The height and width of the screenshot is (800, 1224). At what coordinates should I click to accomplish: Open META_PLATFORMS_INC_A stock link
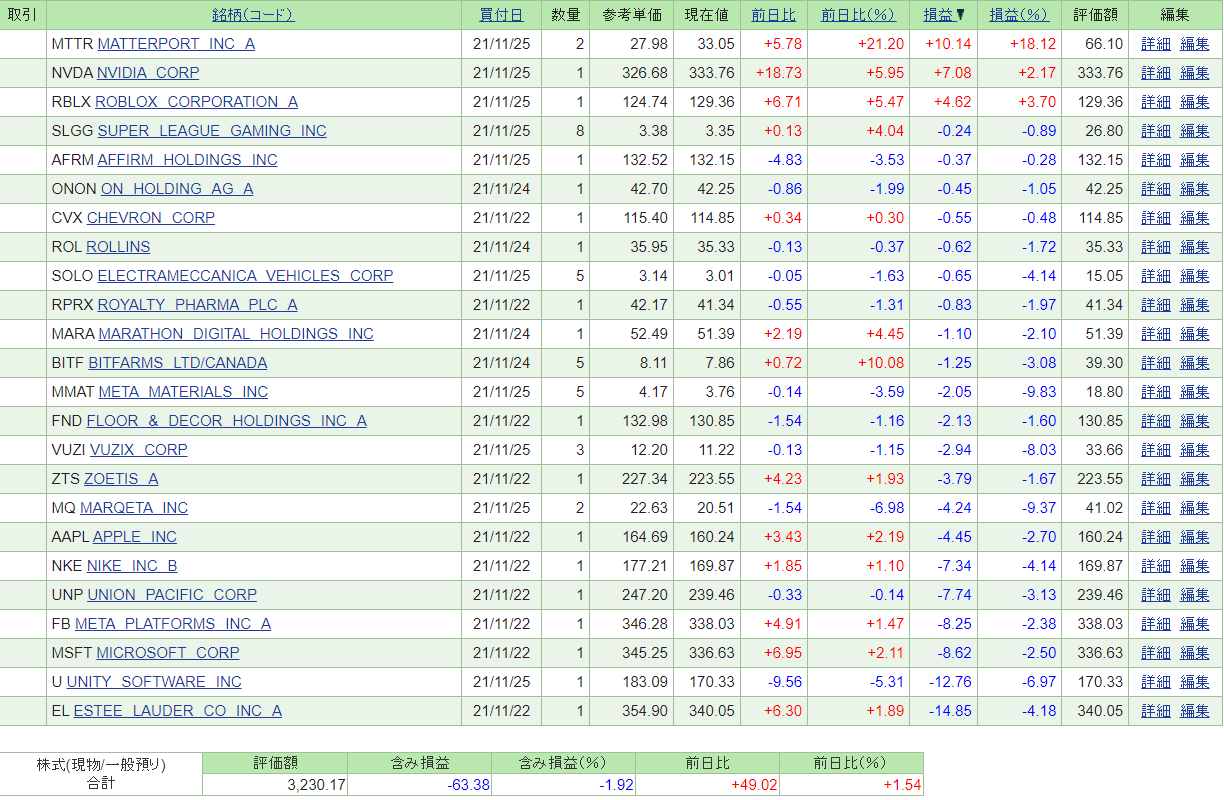[173, 624]
